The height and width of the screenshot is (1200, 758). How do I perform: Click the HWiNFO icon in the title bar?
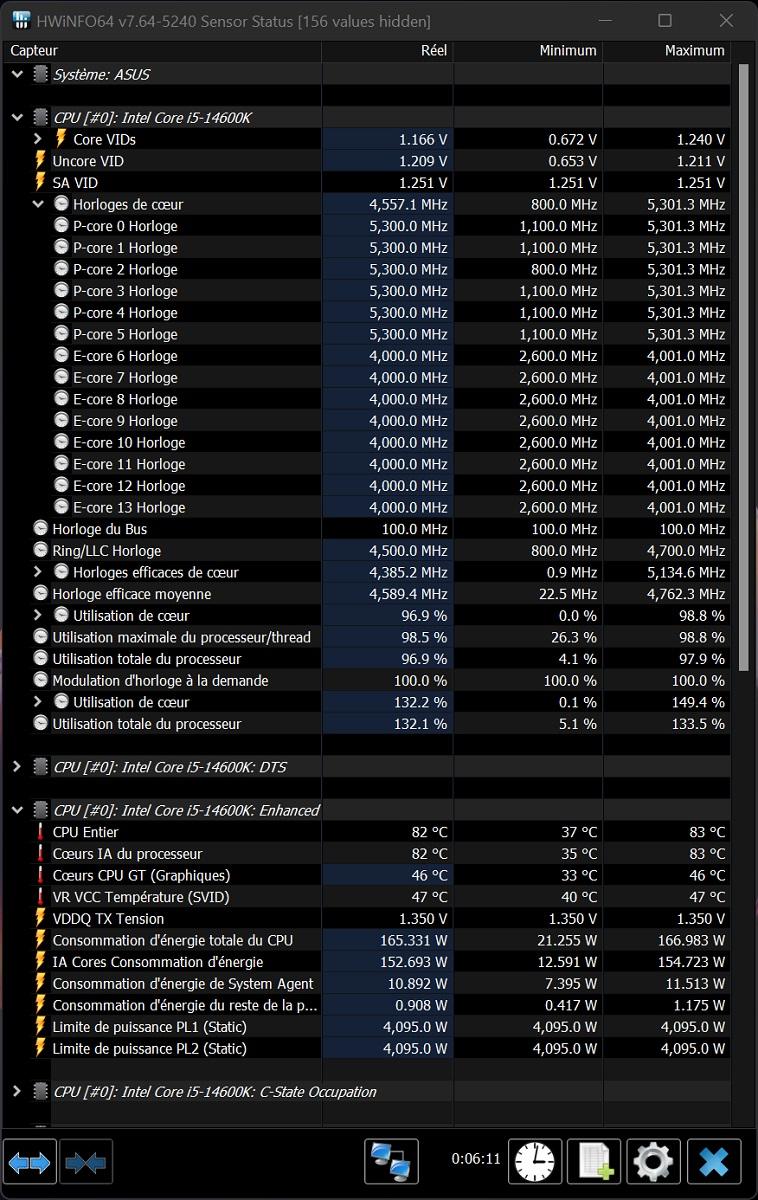(20, 20)
